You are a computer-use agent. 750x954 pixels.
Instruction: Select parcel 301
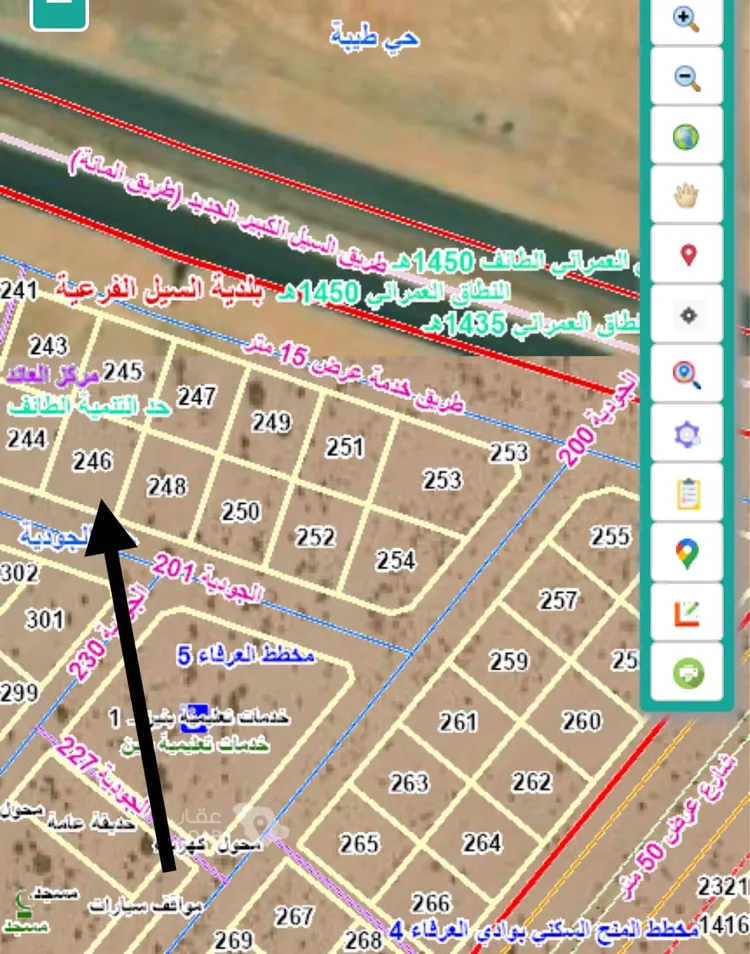pos(44,619)
